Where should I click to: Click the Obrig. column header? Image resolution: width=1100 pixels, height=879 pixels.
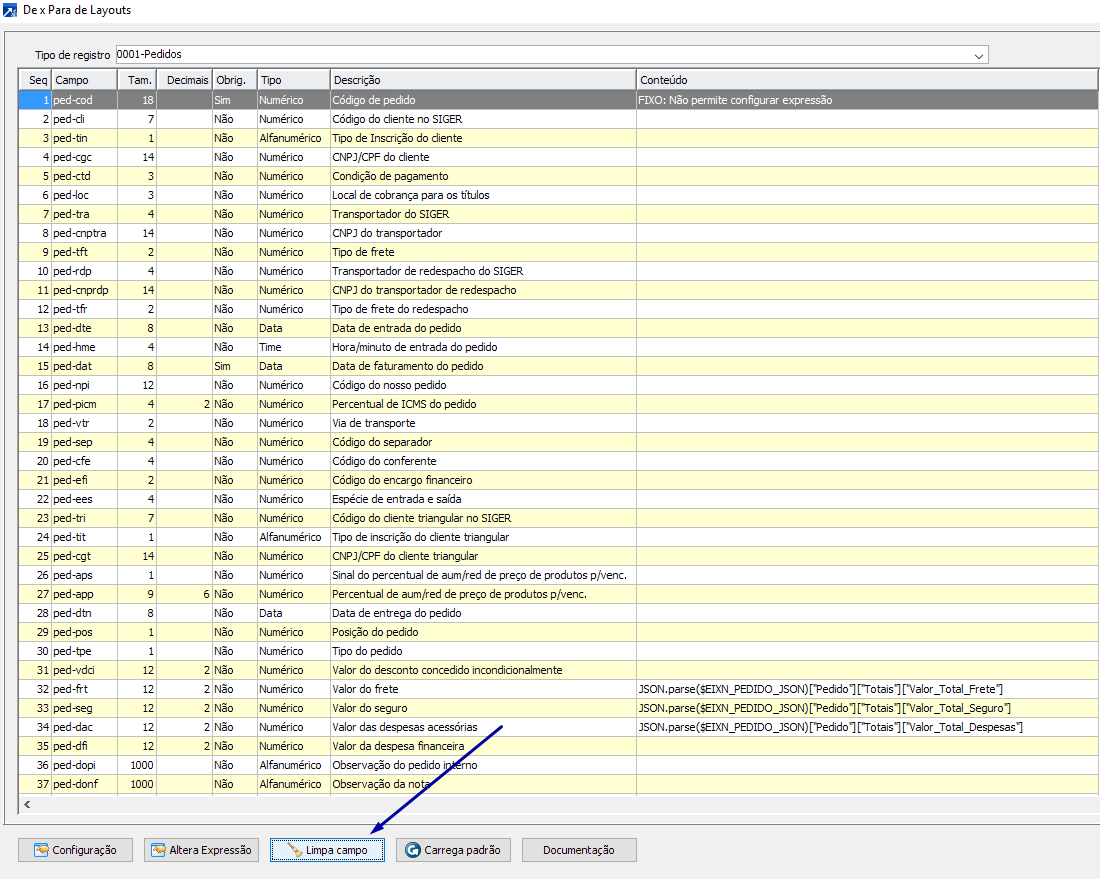pyautogui.click(x=234, y=80)
